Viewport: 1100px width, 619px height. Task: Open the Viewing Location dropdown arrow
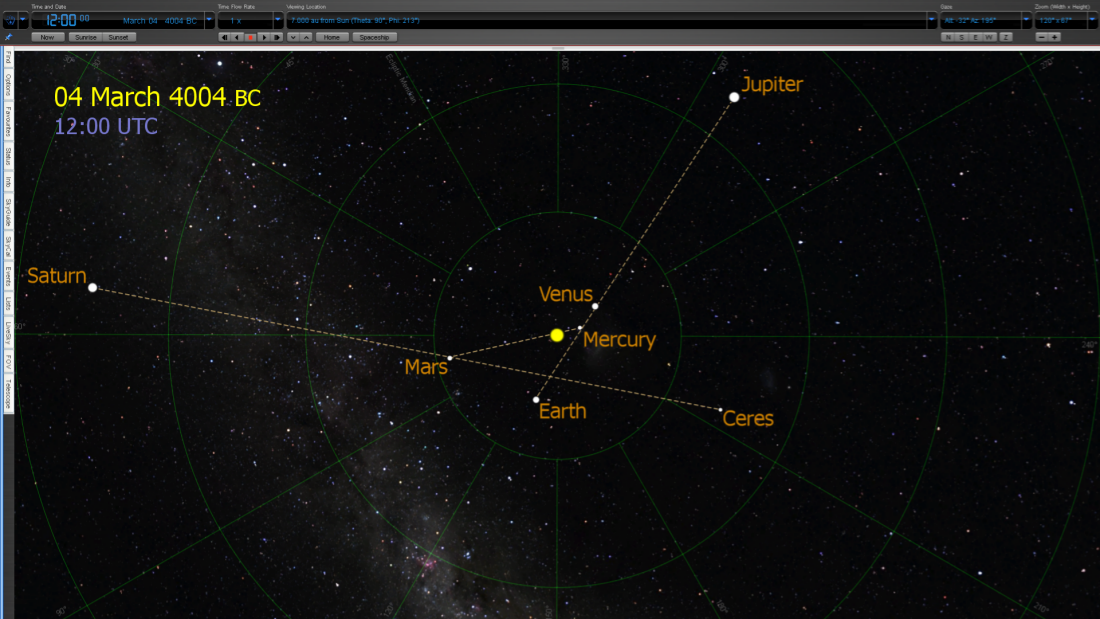click(x=932, y=20)
